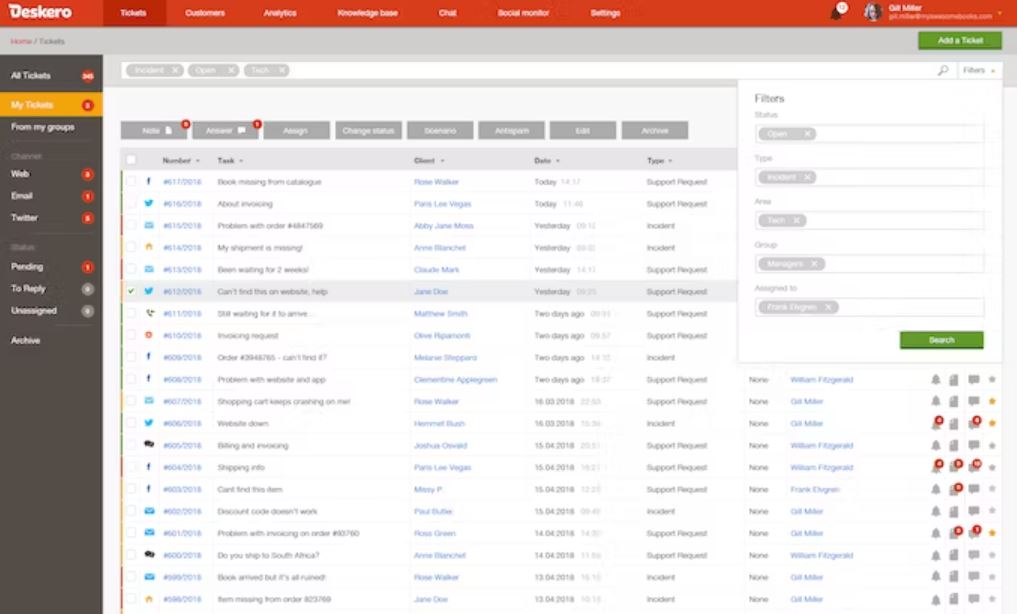Screen dimensions: 1017x614
Task: Open the user account menu arrow
Action: [x=999, y=13]
